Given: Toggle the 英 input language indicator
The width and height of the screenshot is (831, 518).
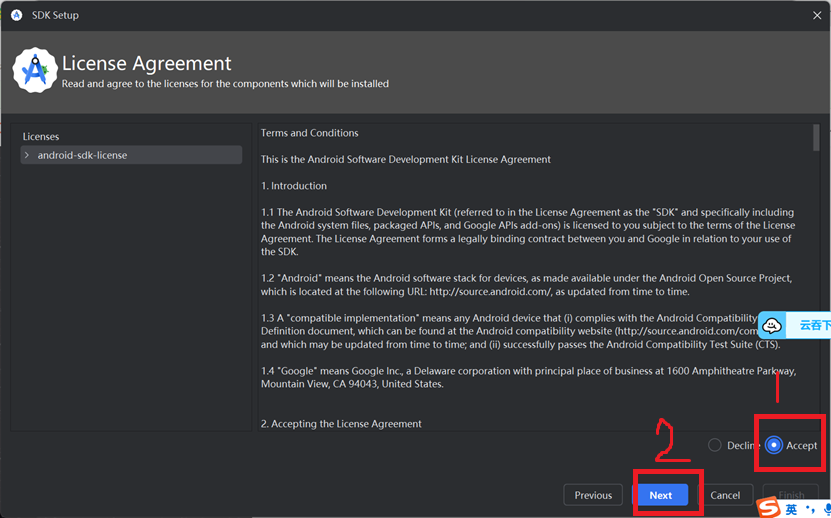Looking at the screenshot, I should pyautogui.click(x=791, y=509).
